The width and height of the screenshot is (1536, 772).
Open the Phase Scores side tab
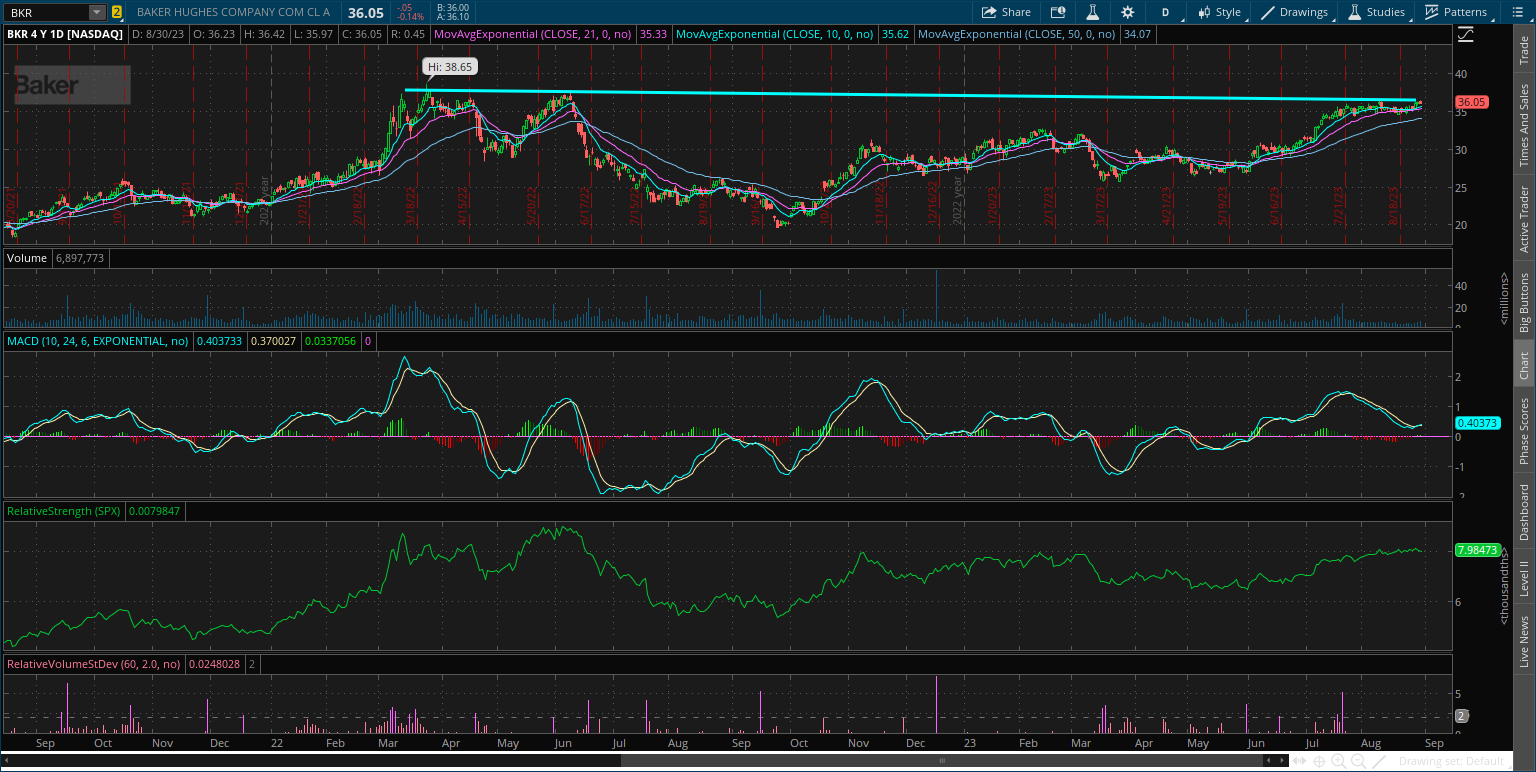tap(1524, 429)
